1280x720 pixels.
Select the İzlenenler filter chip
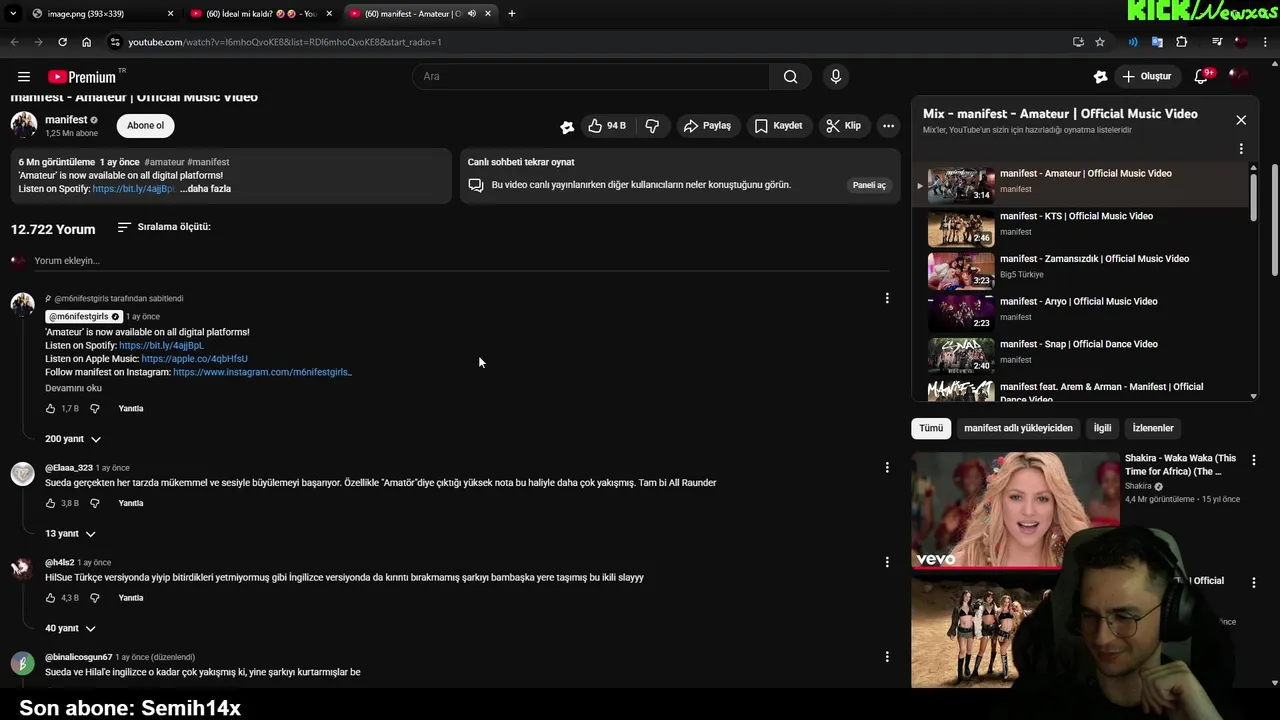pyautogui.click(x=1153, y=428)
